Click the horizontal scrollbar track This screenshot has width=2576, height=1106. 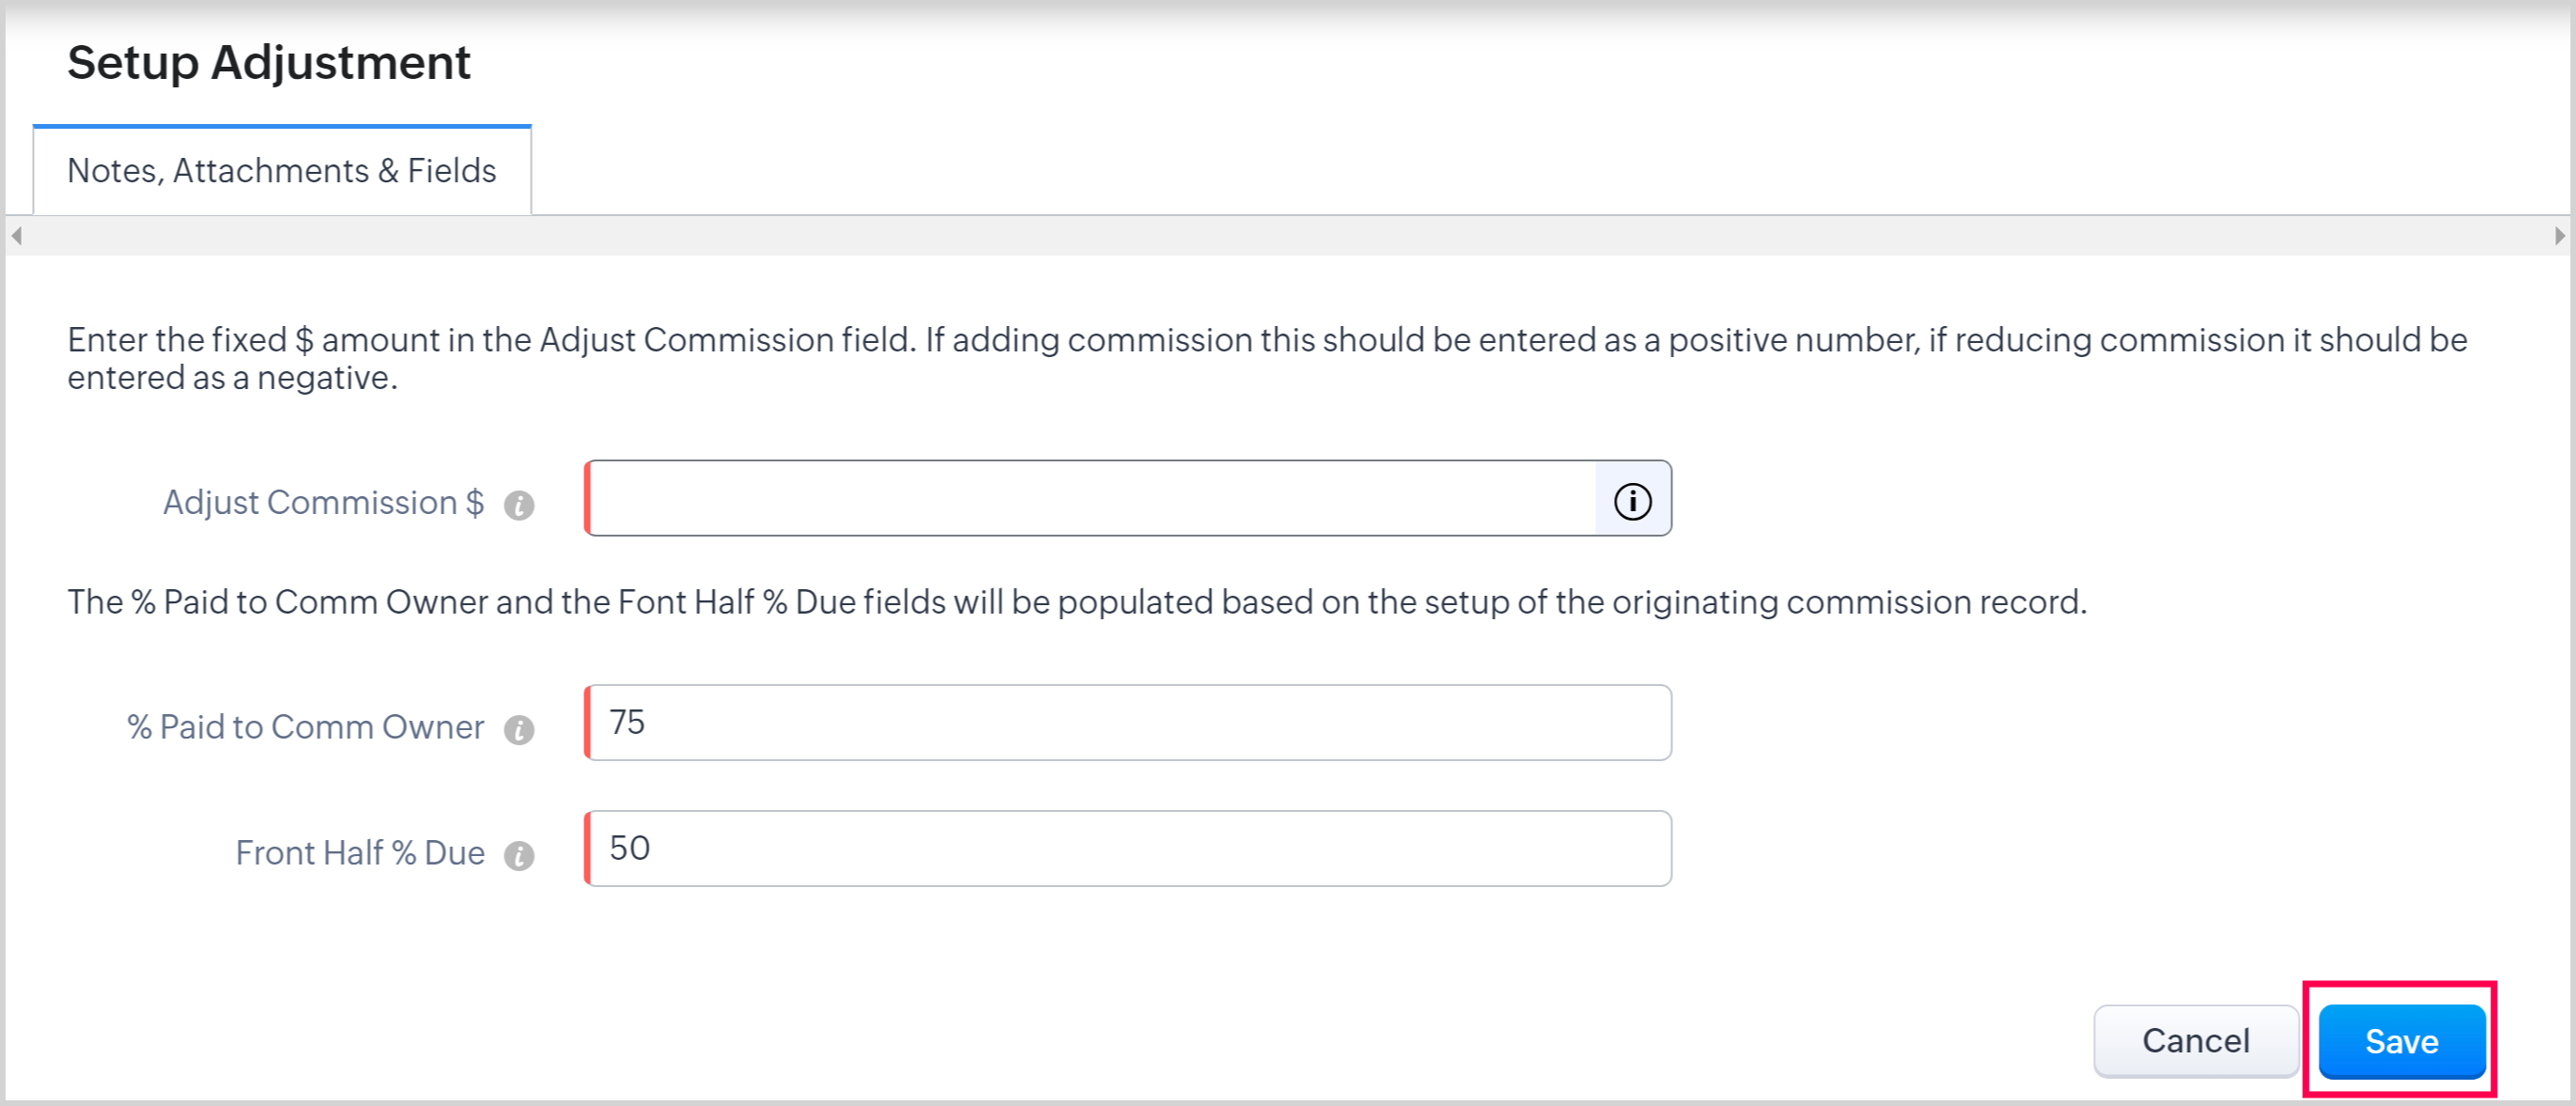pyautogui.click(x=1286, y=236)
